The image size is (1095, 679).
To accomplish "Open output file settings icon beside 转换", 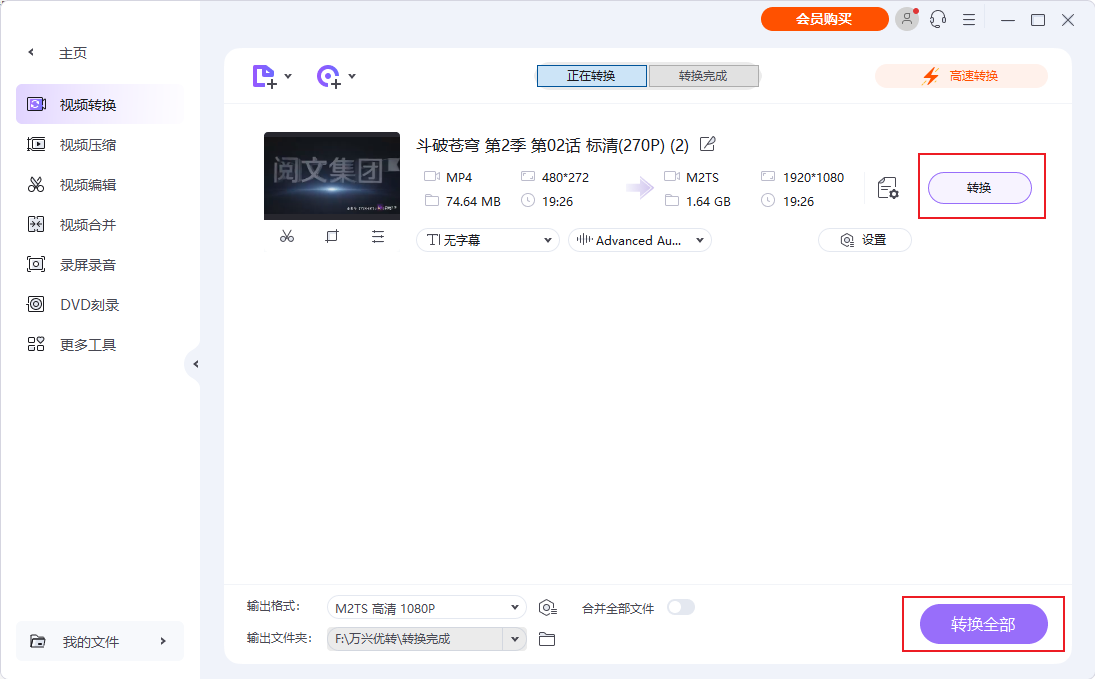I will click(887, 188).
